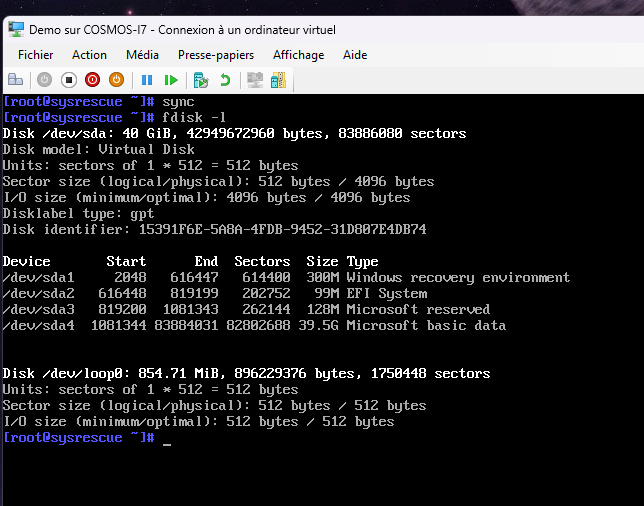Click the greyed enhanced session icon
This screenshot has height=506, width=644.
(255, 80)
